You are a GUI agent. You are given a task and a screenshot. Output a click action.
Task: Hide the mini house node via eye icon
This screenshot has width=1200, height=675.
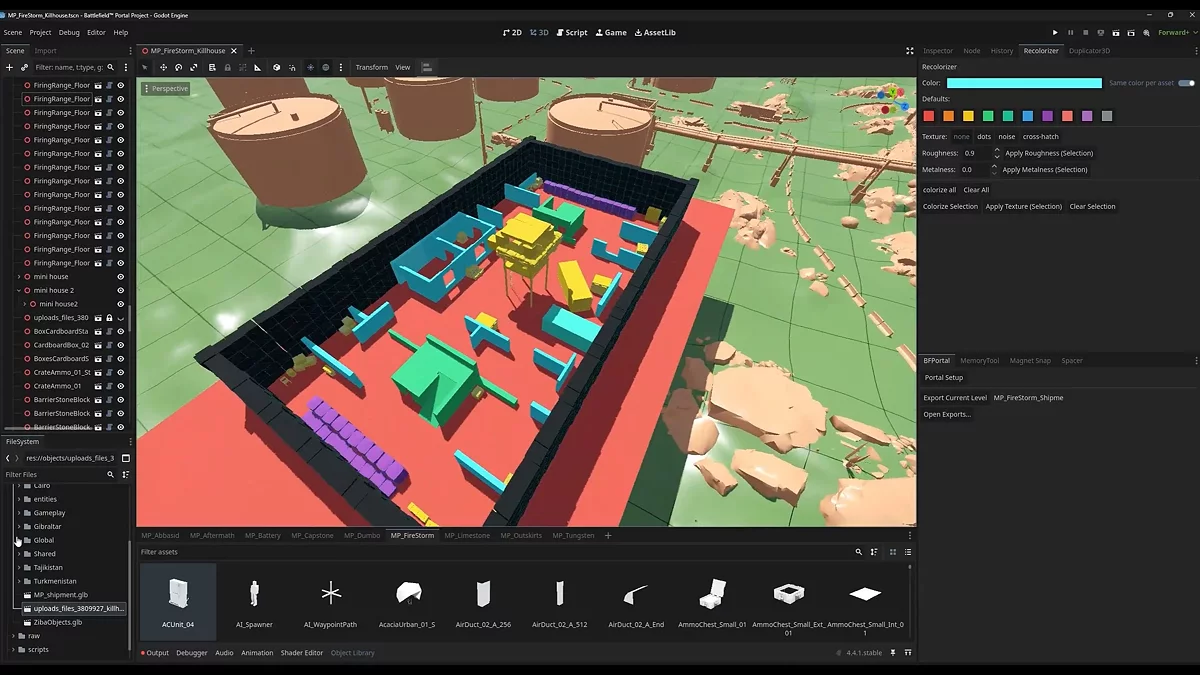click(x=120, y=277)
